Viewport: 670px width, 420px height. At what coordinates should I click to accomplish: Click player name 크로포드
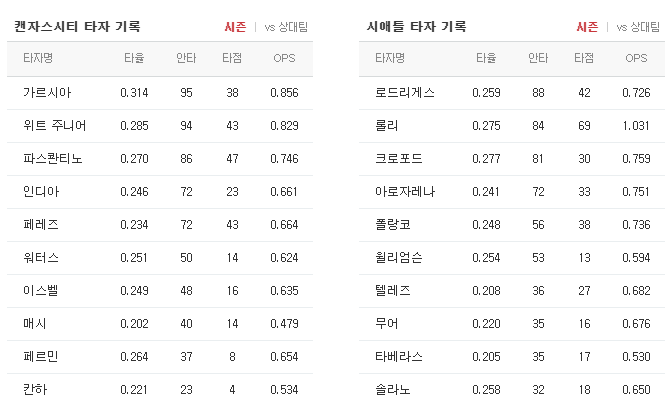(x=399, y=159)
